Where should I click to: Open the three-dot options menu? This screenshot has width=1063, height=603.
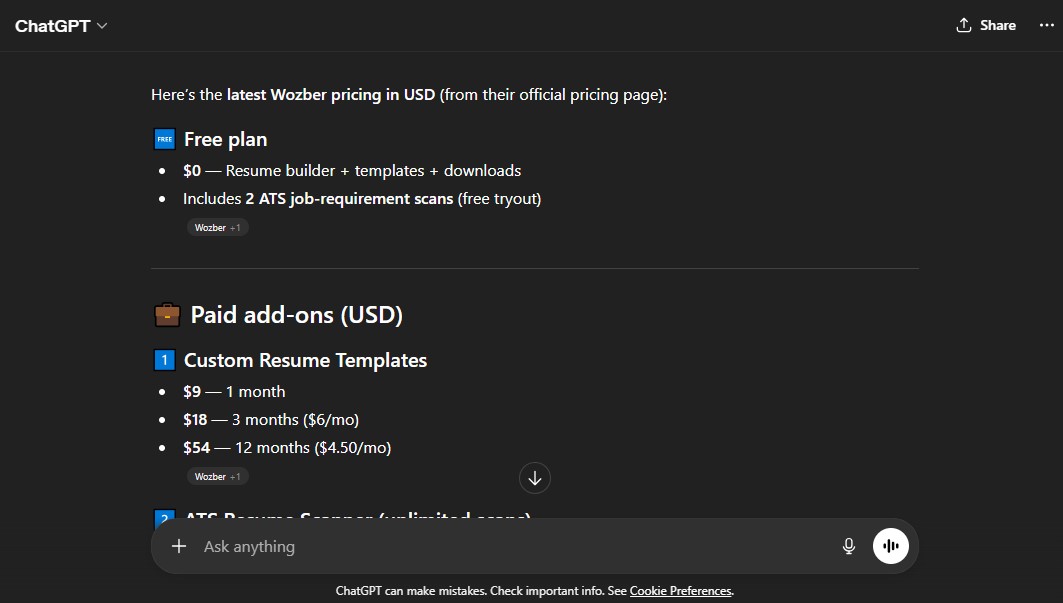point(1046,24)
